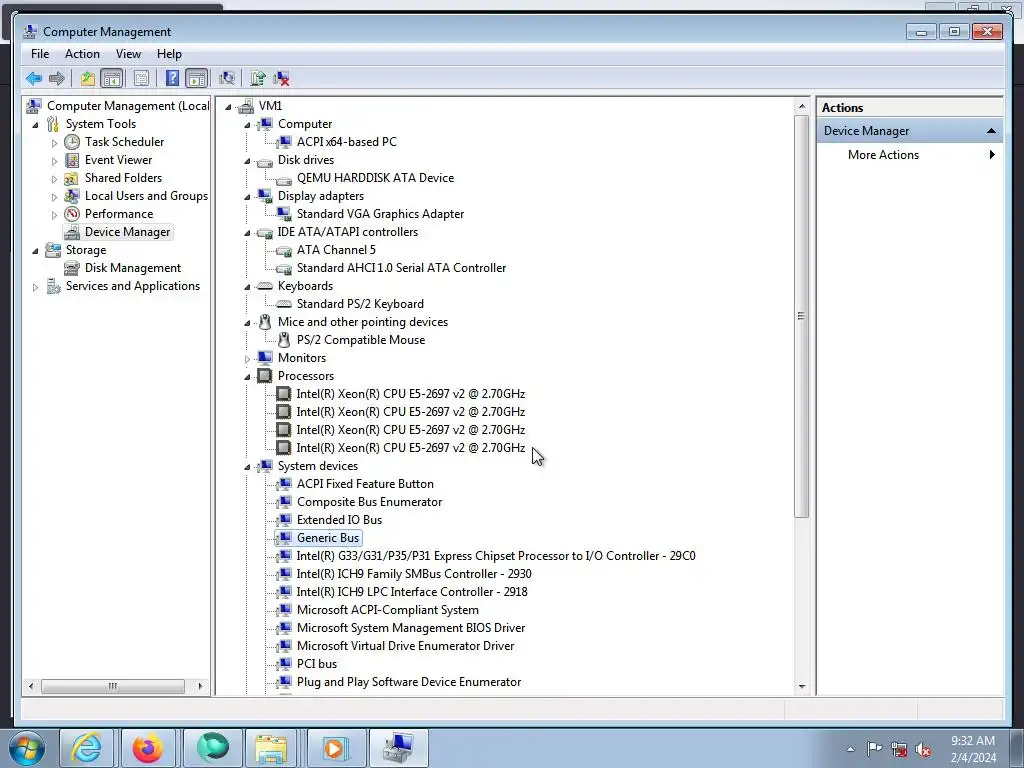Image resolution: width=1024 pixels, height=768 pixels.
Task: Open the Windows Start menu
Action: click(x=27, y=748)
